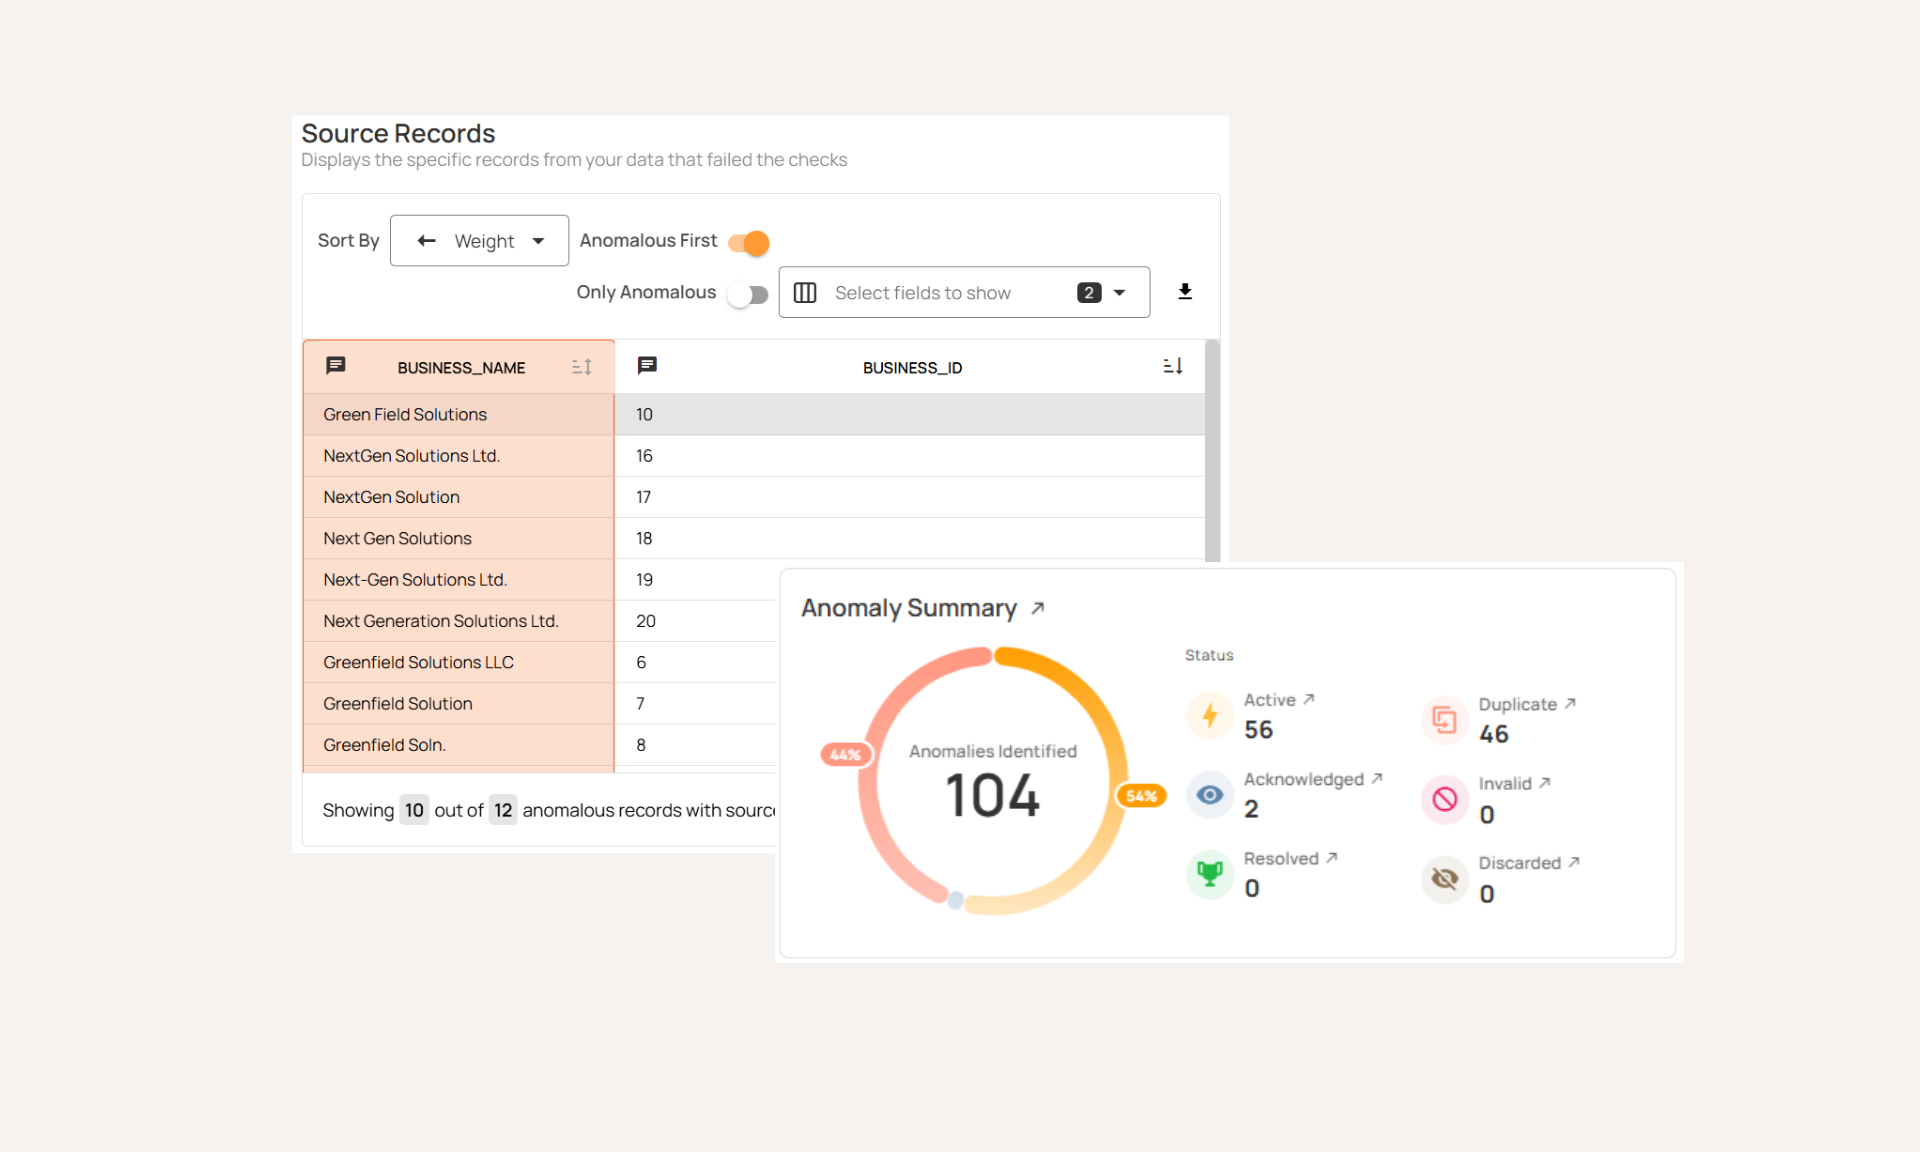This screenshot has height=1152, width=1920.
Task: Click the Discarded hidden-eye icon
Action: pos(1445,878)
